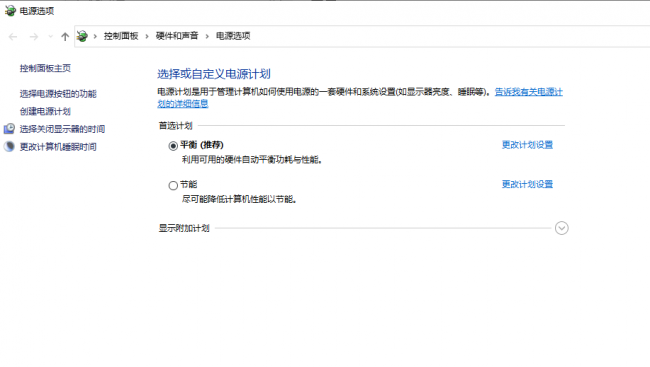Open 控制面板主页 link
Image resolution: width=650 pixels, height=367 pixels.
click(x=45, y=68)
